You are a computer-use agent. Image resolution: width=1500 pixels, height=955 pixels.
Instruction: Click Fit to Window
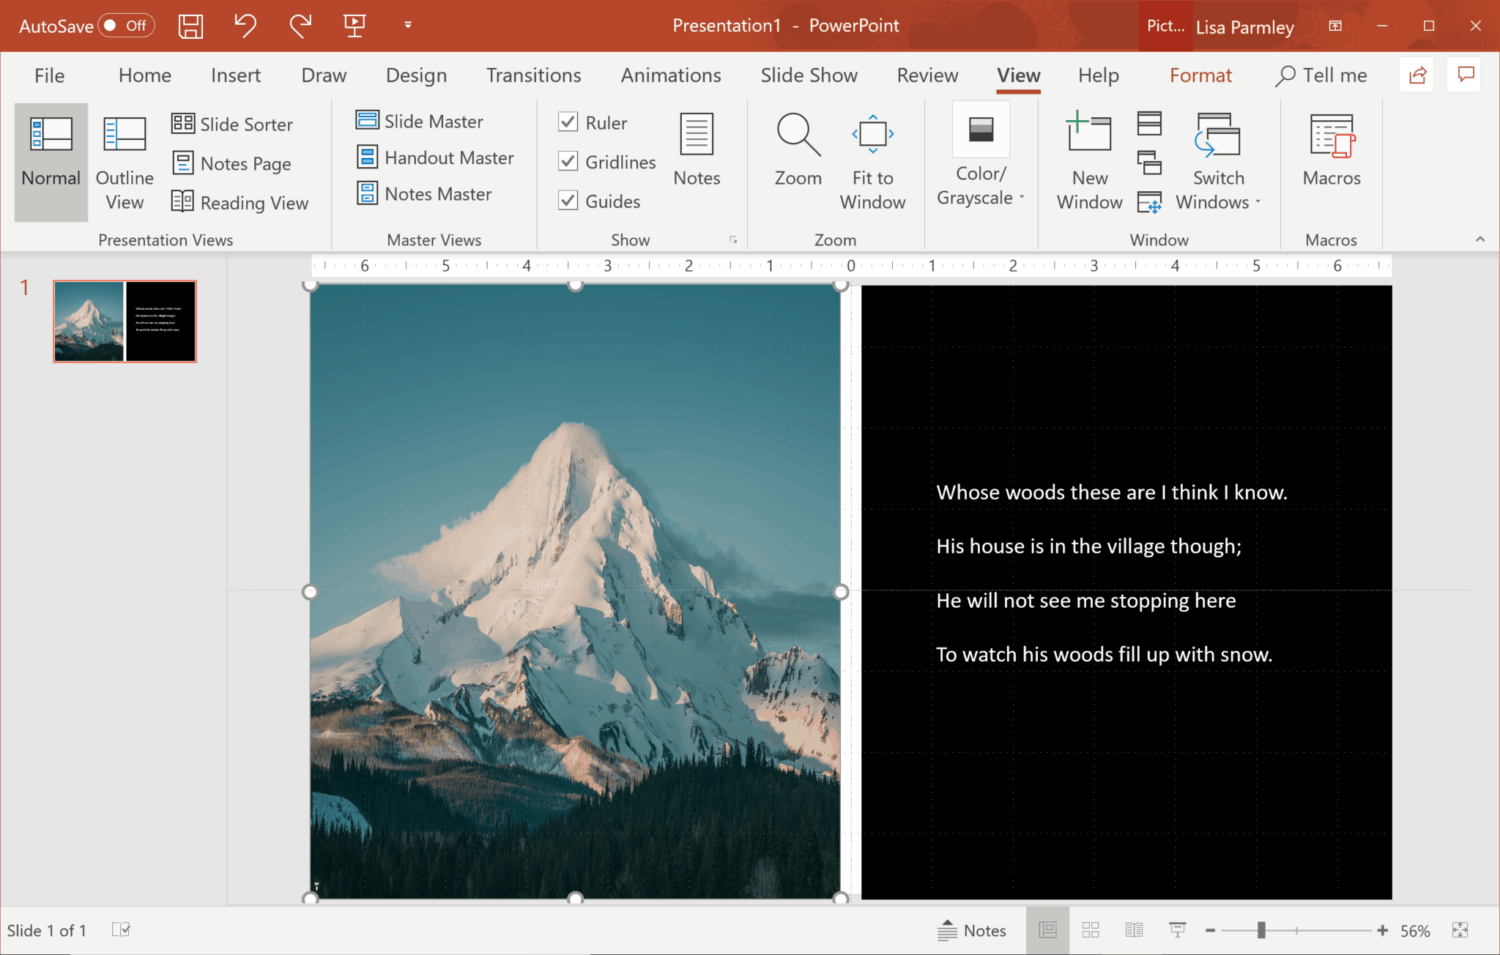tap(873, 162)
